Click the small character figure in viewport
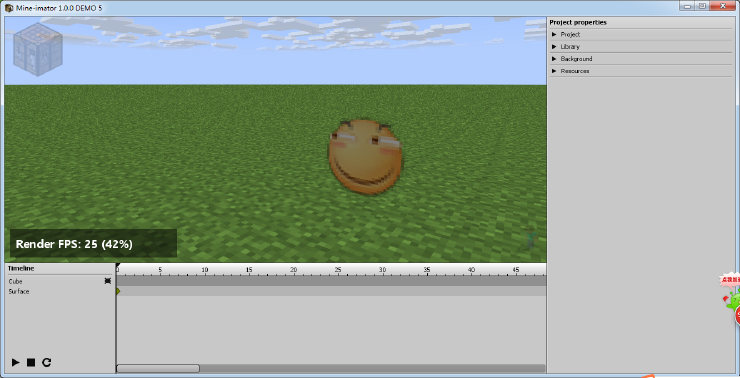 pos(530,237)
